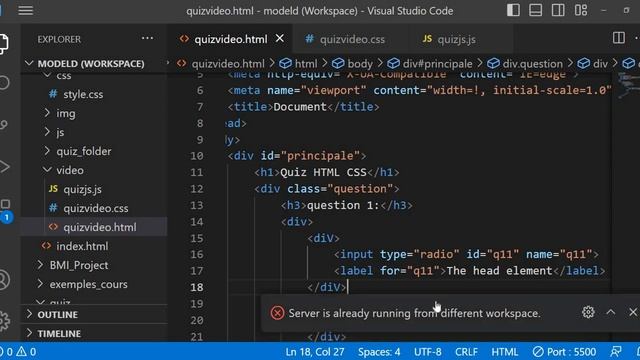The height and width of the screenshot is (360, 640).
Task: Open Manage gear in activity bar
Action: (x=3, y=321)
